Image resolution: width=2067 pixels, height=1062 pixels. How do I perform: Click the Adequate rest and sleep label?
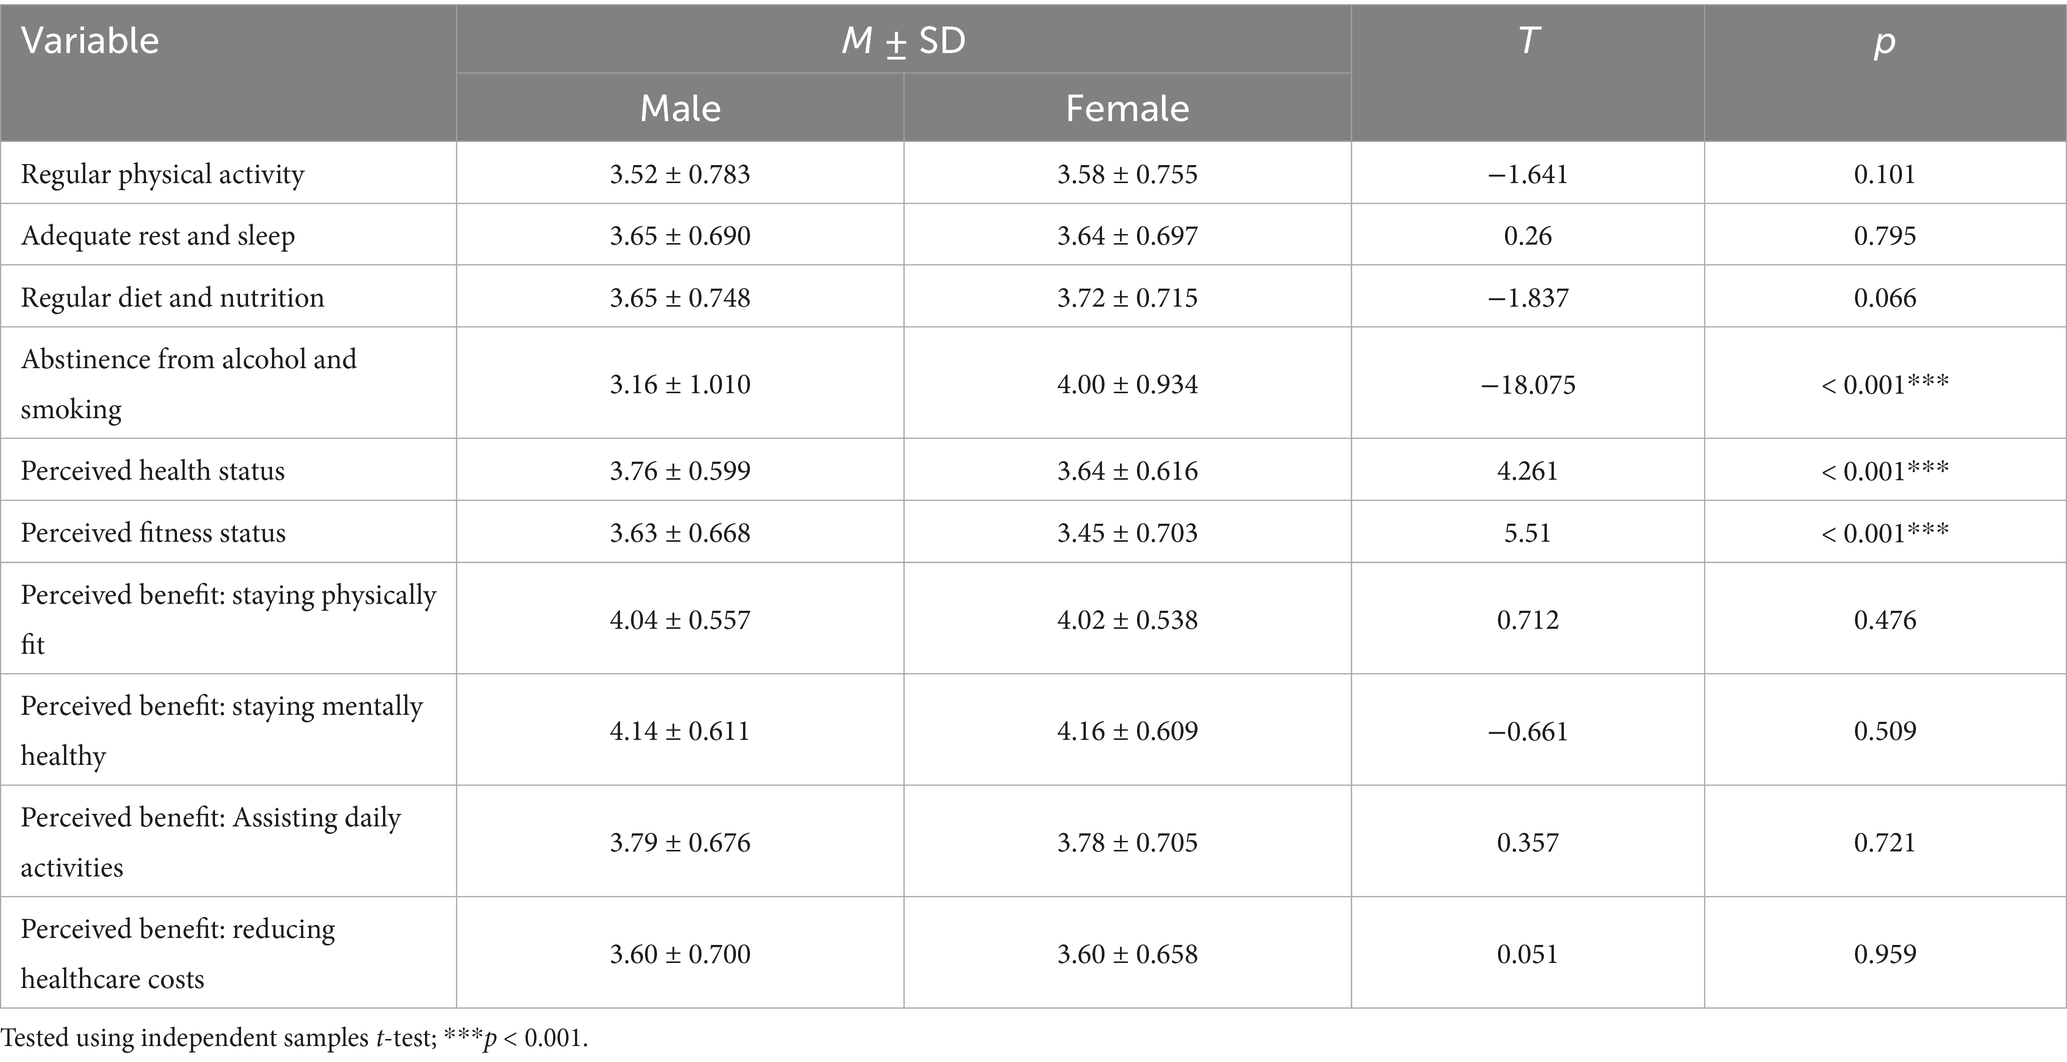click(158, 236)
